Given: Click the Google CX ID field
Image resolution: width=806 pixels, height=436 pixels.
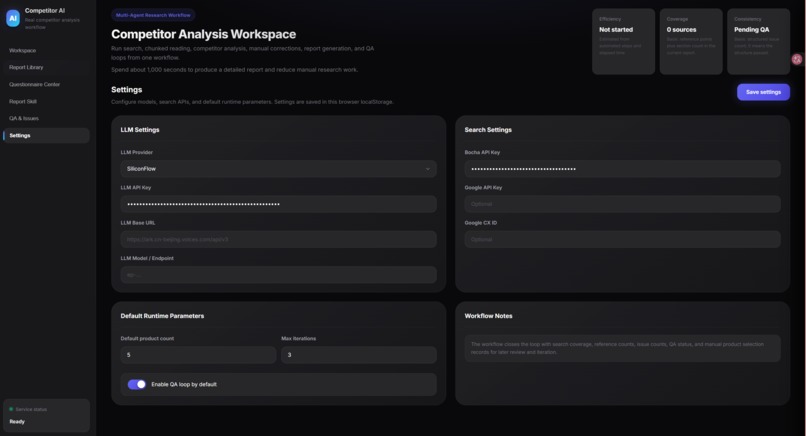Looking at the screenshot, I should tap(622, 239).
